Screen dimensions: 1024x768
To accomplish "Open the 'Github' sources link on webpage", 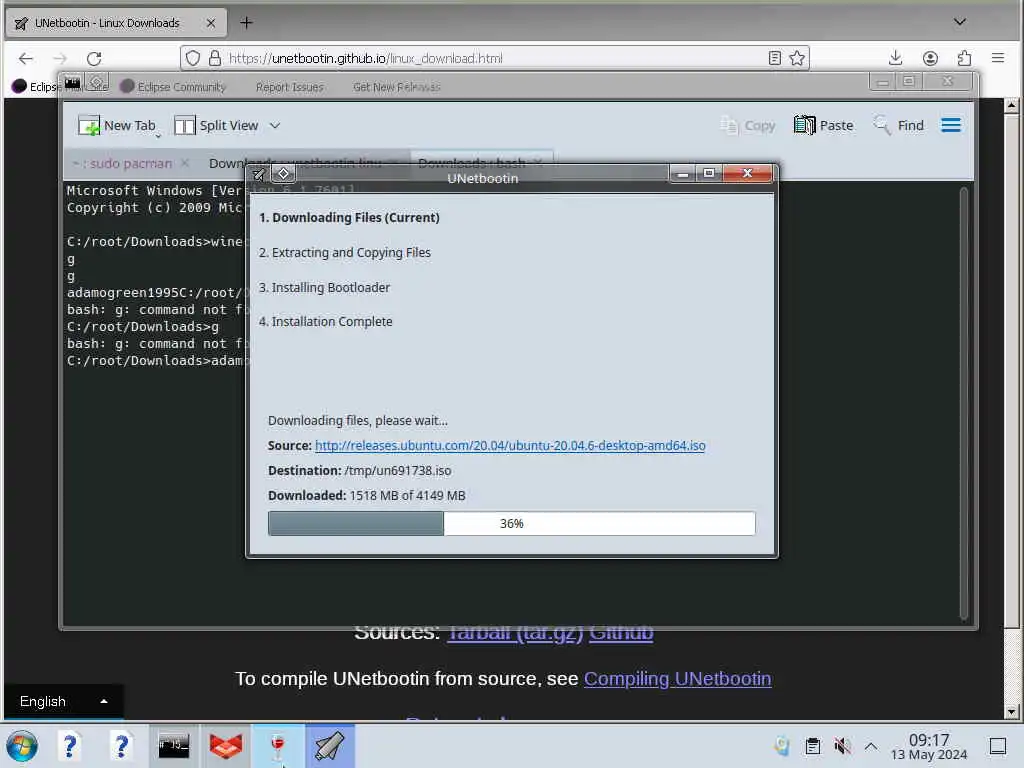I will (620, 633).
